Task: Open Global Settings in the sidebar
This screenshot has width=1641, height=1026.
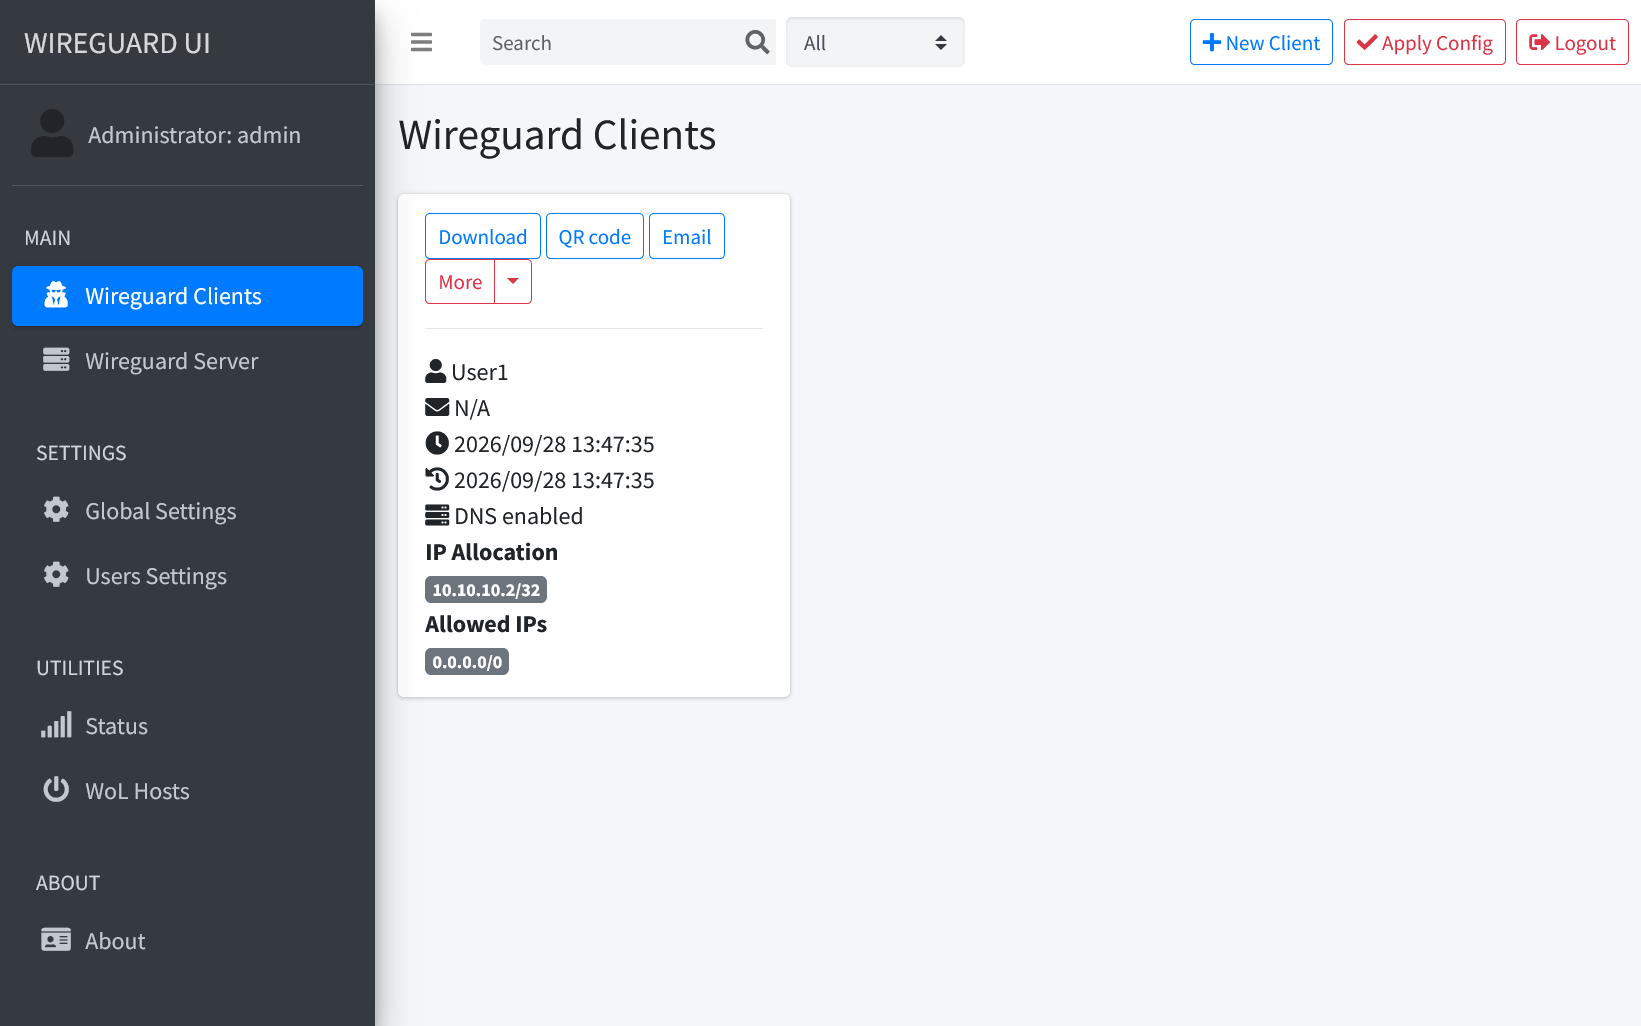Action: pos(187,511)
